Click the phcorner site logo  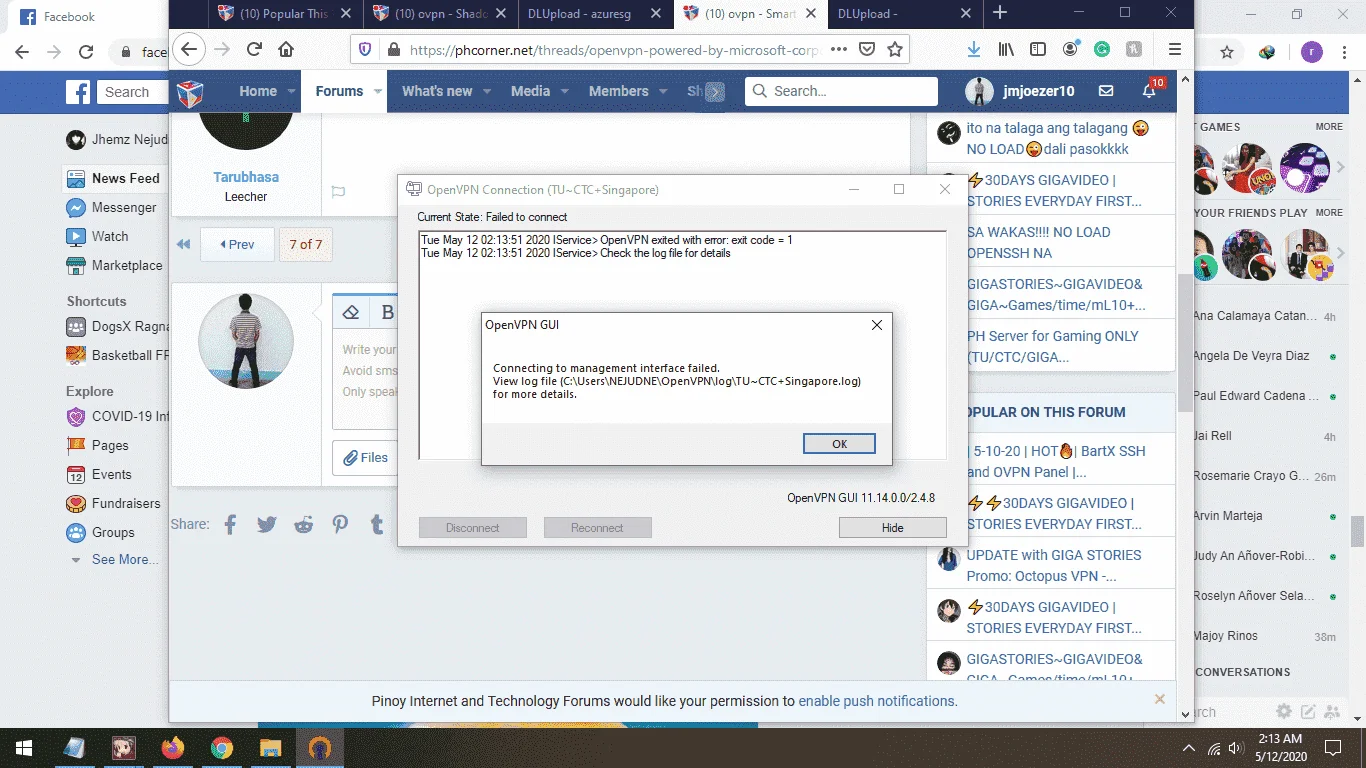pyautogui.click(x=190, y=93)
